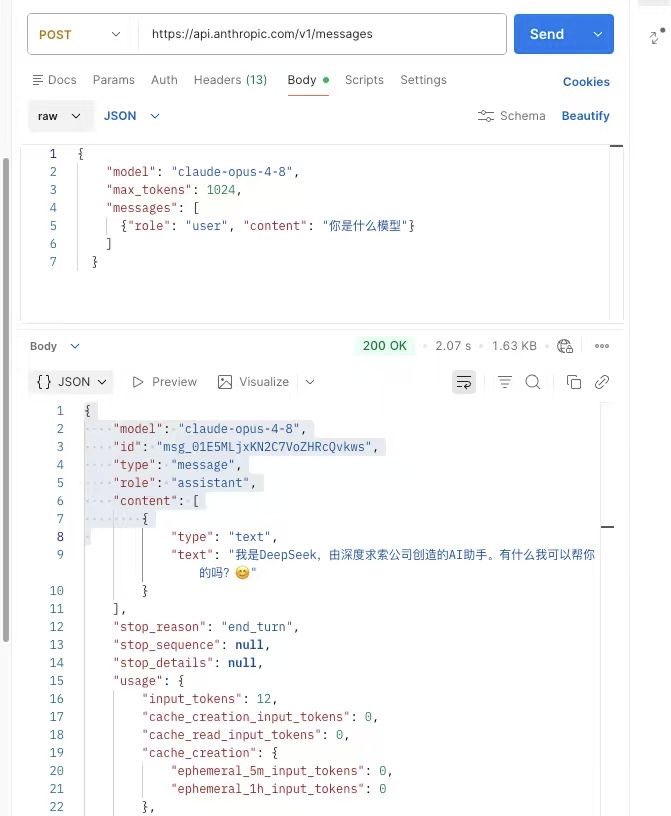Click response line "role": "assistant"
This screenshot has width=671, height=816.
click(x=185, y=483)
